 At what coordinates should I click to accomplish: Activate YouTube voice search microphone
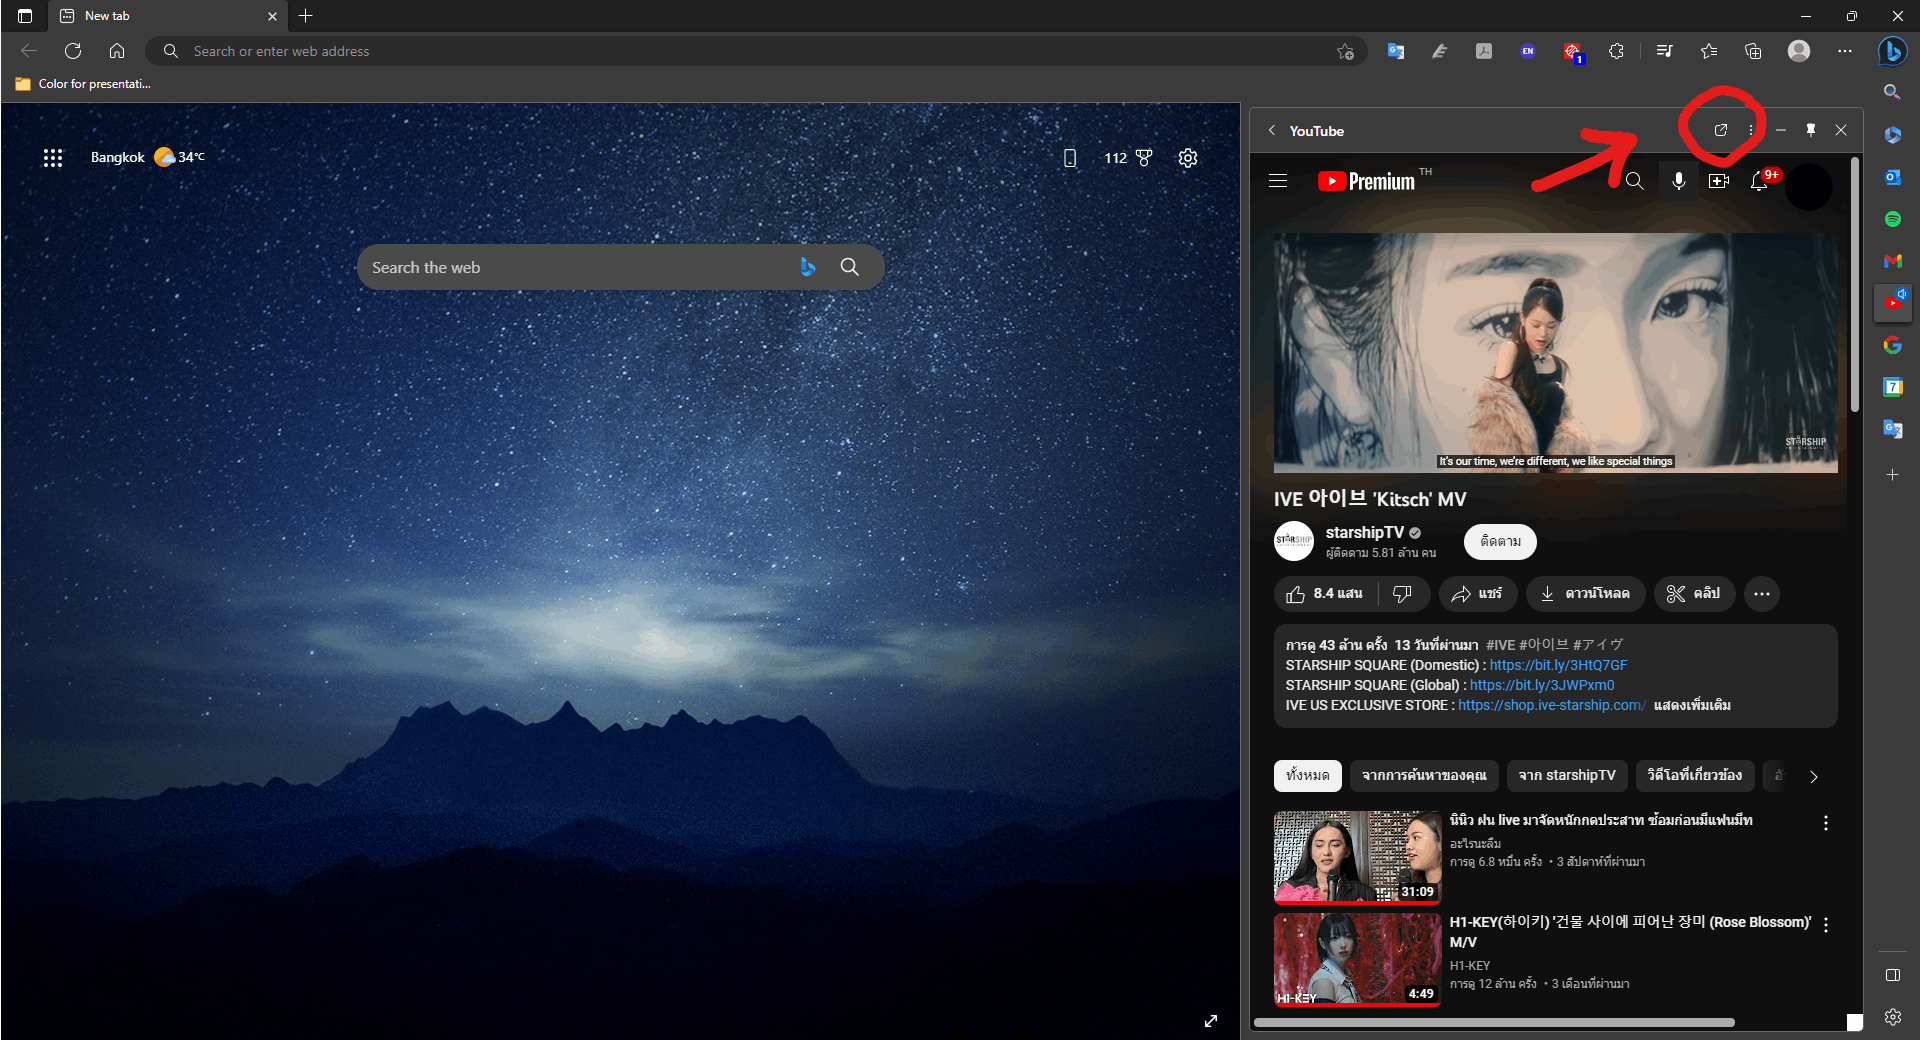[1679, 181]
